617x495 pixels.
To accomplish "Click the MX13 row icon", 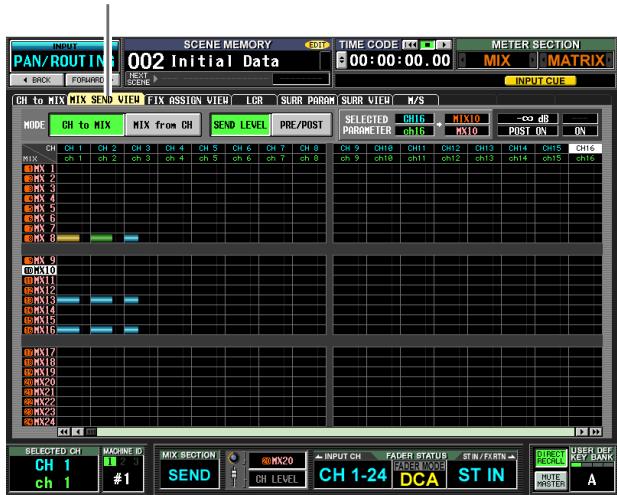I will (x=28, y=300).
